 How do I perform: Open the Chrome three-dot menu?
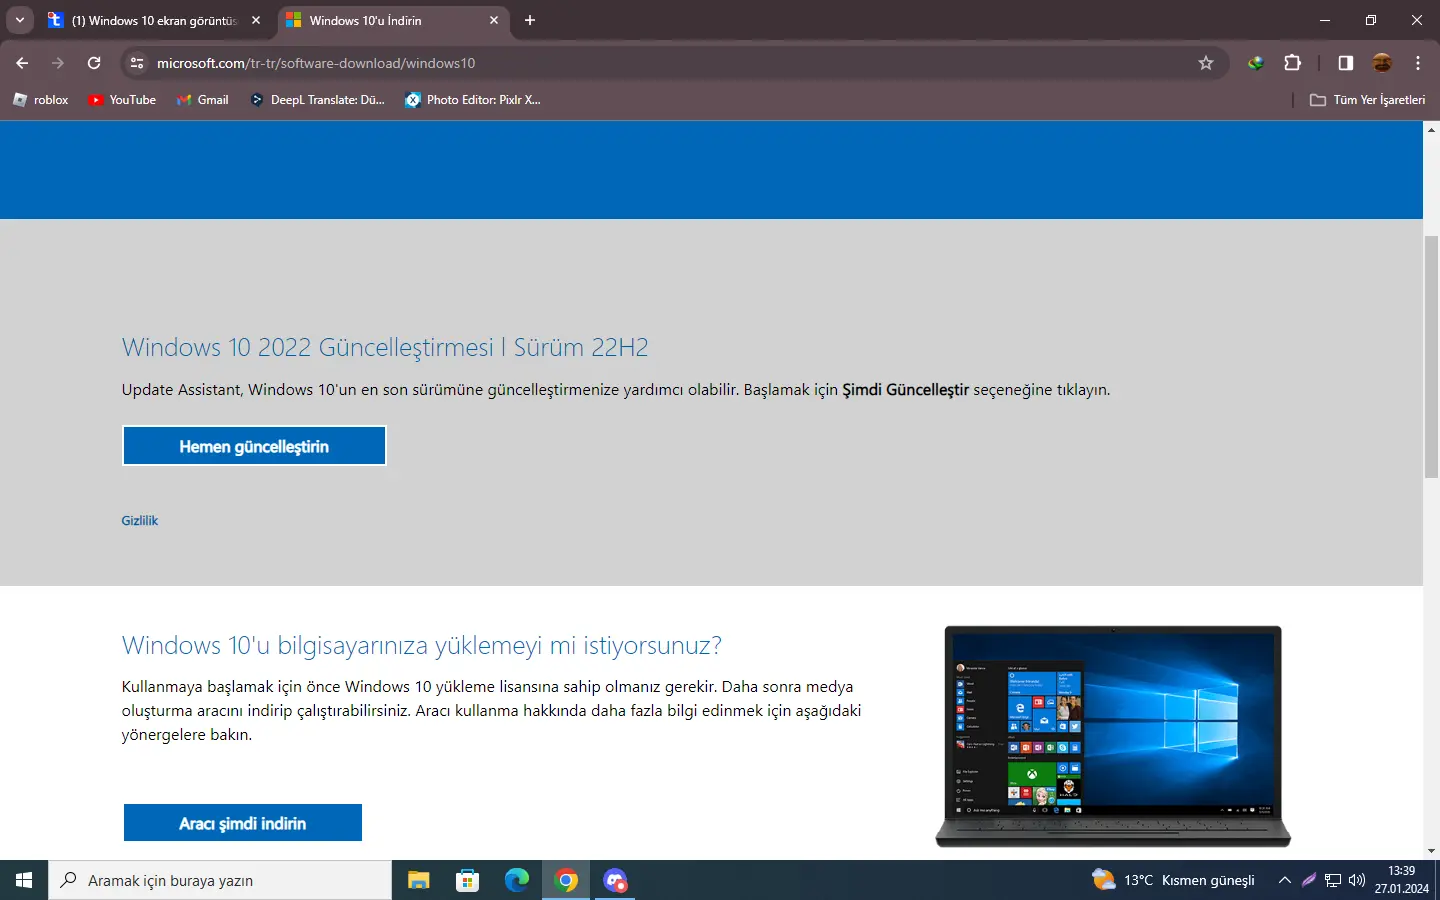1418,63
